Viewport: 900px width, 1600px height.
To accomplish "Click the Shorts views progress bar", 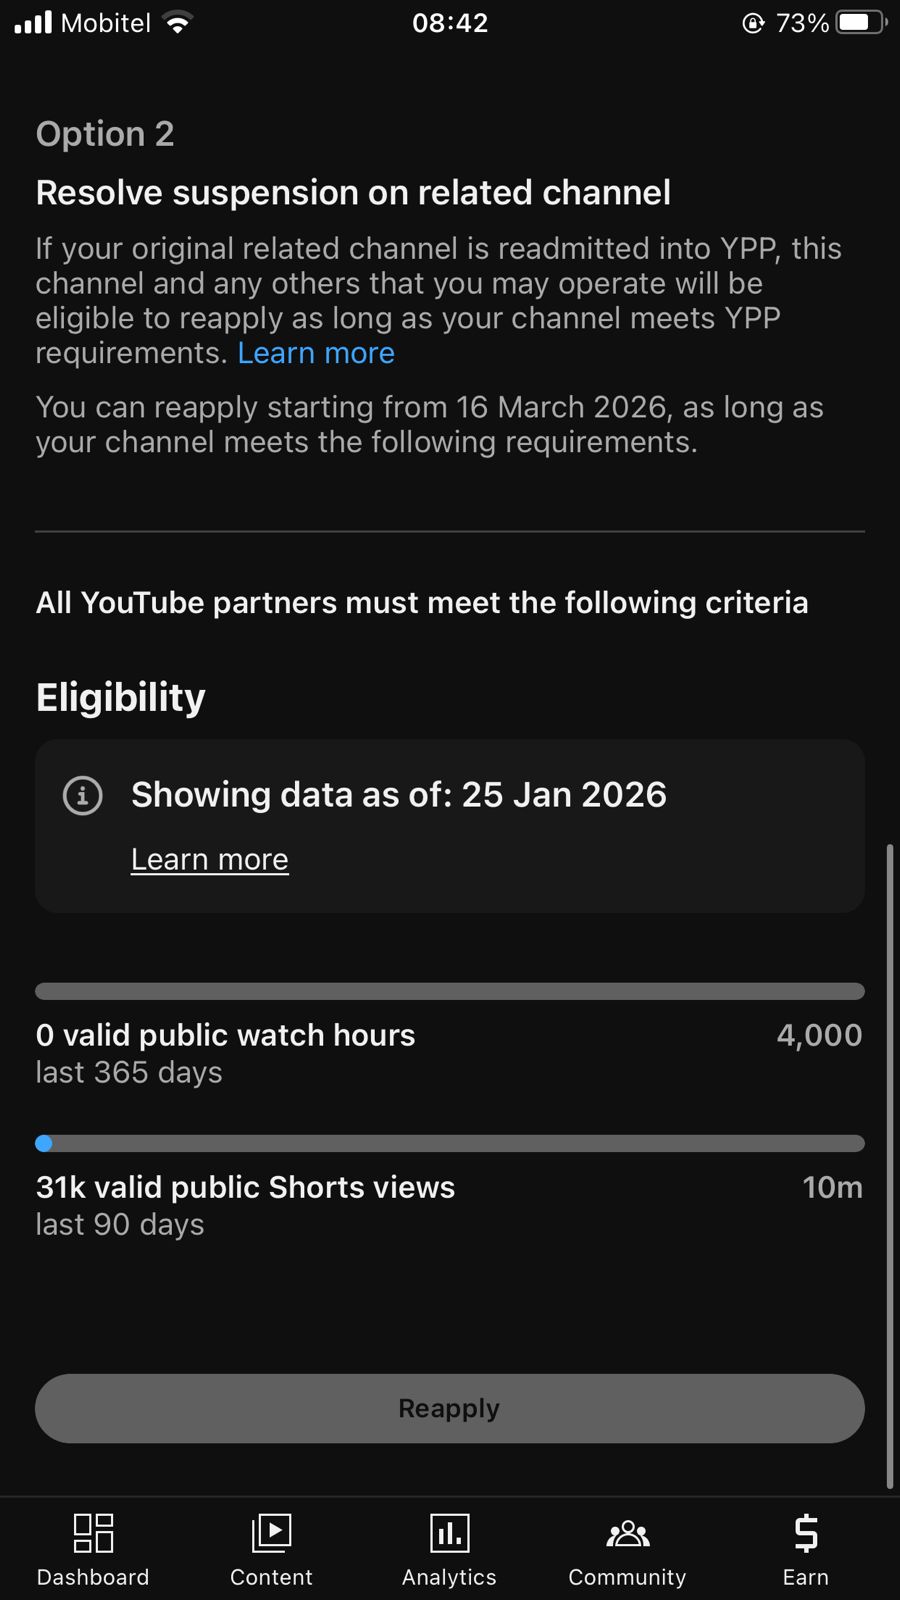I will [450, 1143].
